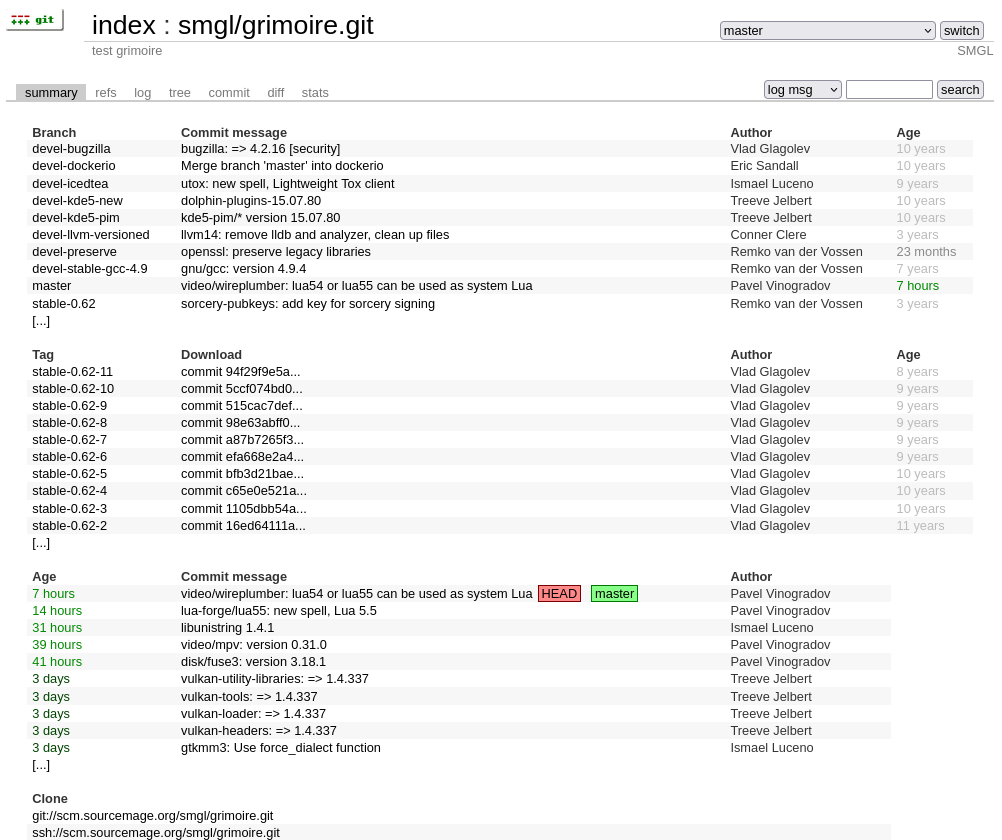This screenshot has height=840, width=1002.
Task: Click the index link in the title
Action: (124, 26)
